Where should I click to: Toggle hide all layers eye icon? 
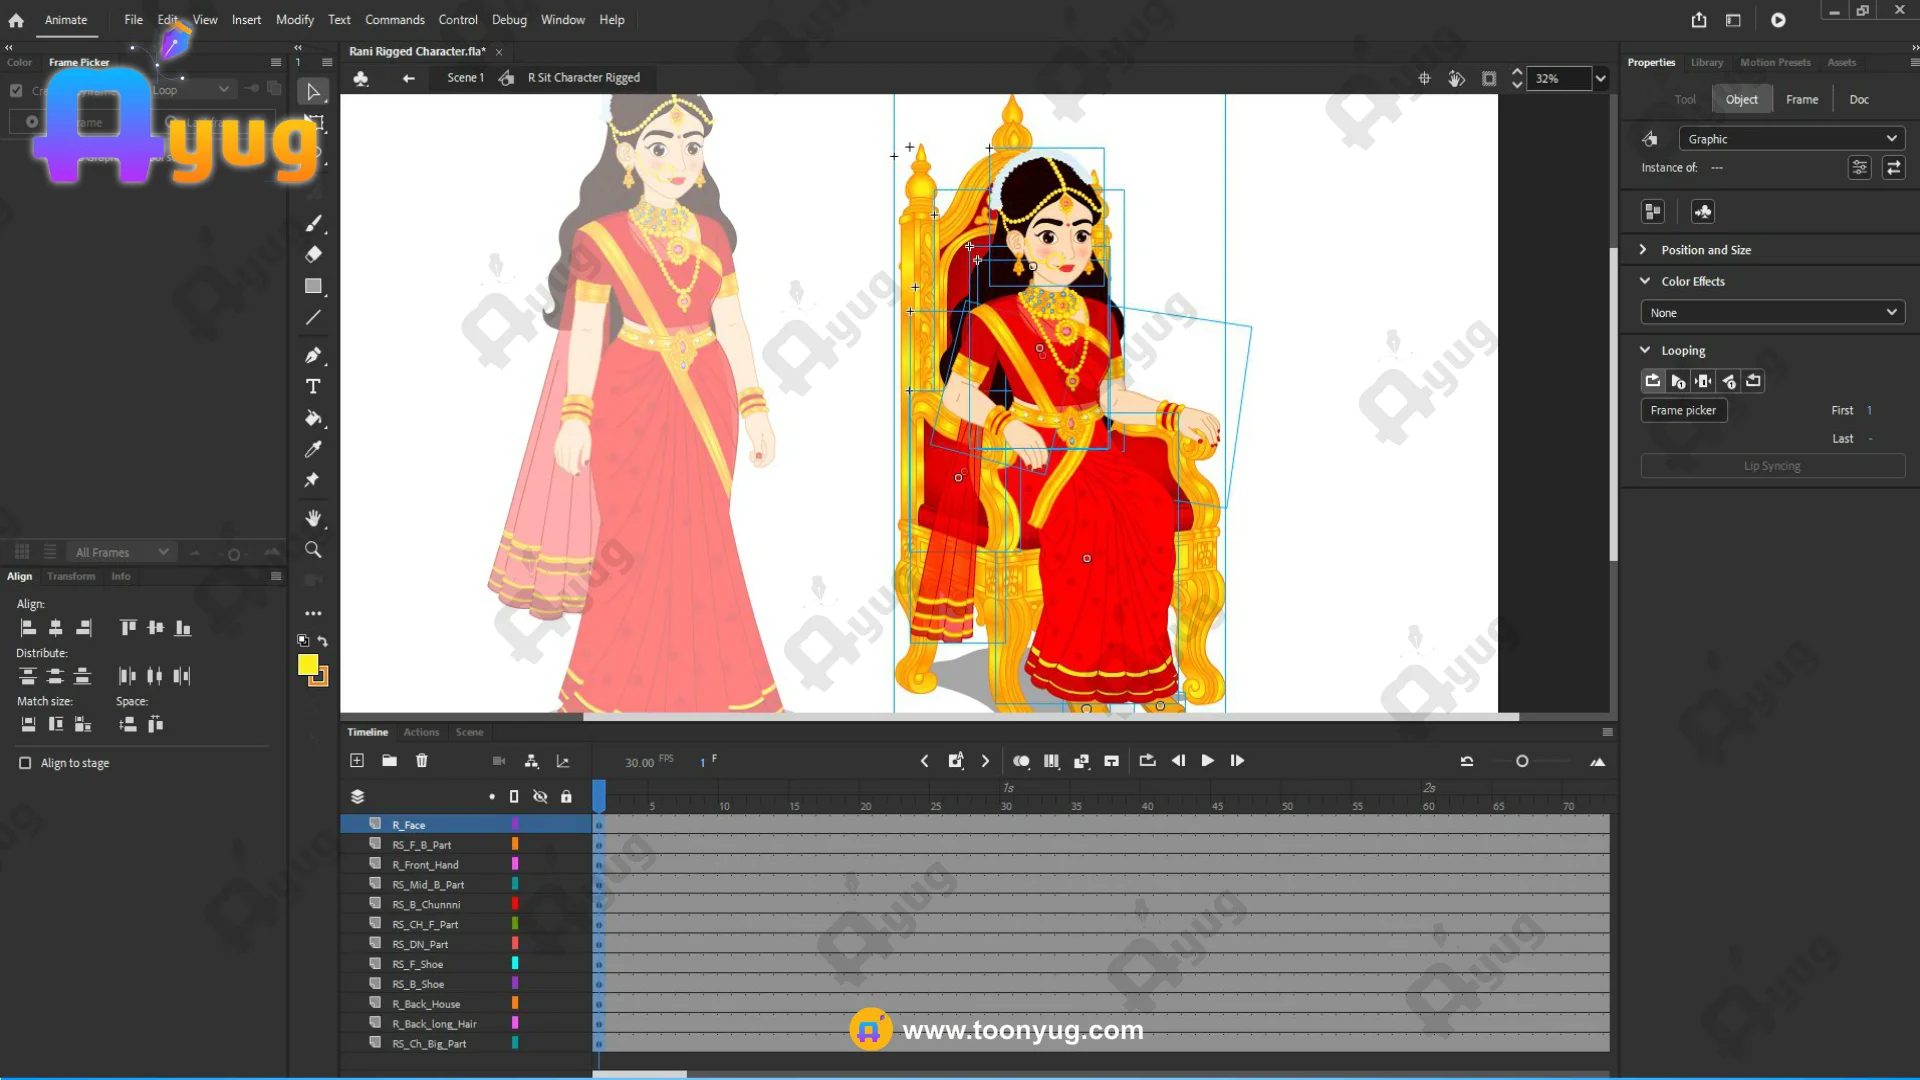click(540, 797)
